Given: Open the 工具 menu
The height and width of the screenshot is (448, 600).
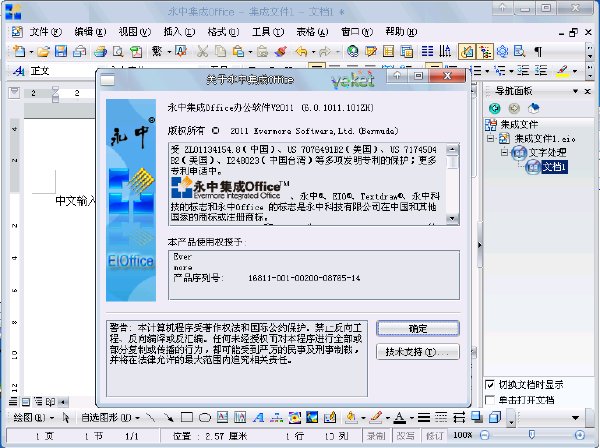Looking at the screenshot, I should point(267,32).
